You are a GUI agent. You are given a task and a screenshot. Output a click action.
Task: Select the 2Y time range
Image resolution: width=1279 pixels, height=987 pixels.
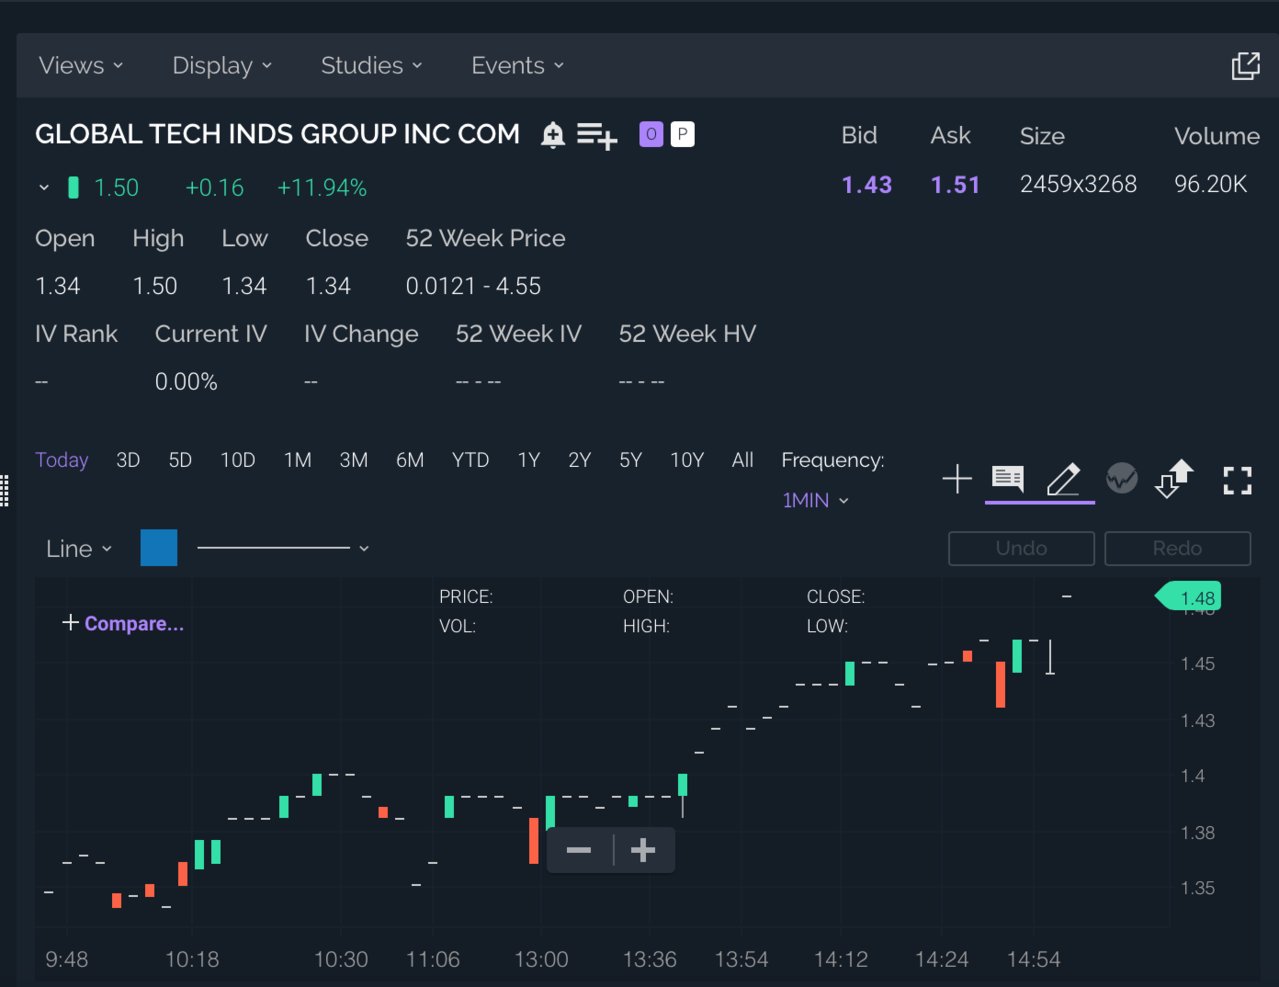[580, 460]
